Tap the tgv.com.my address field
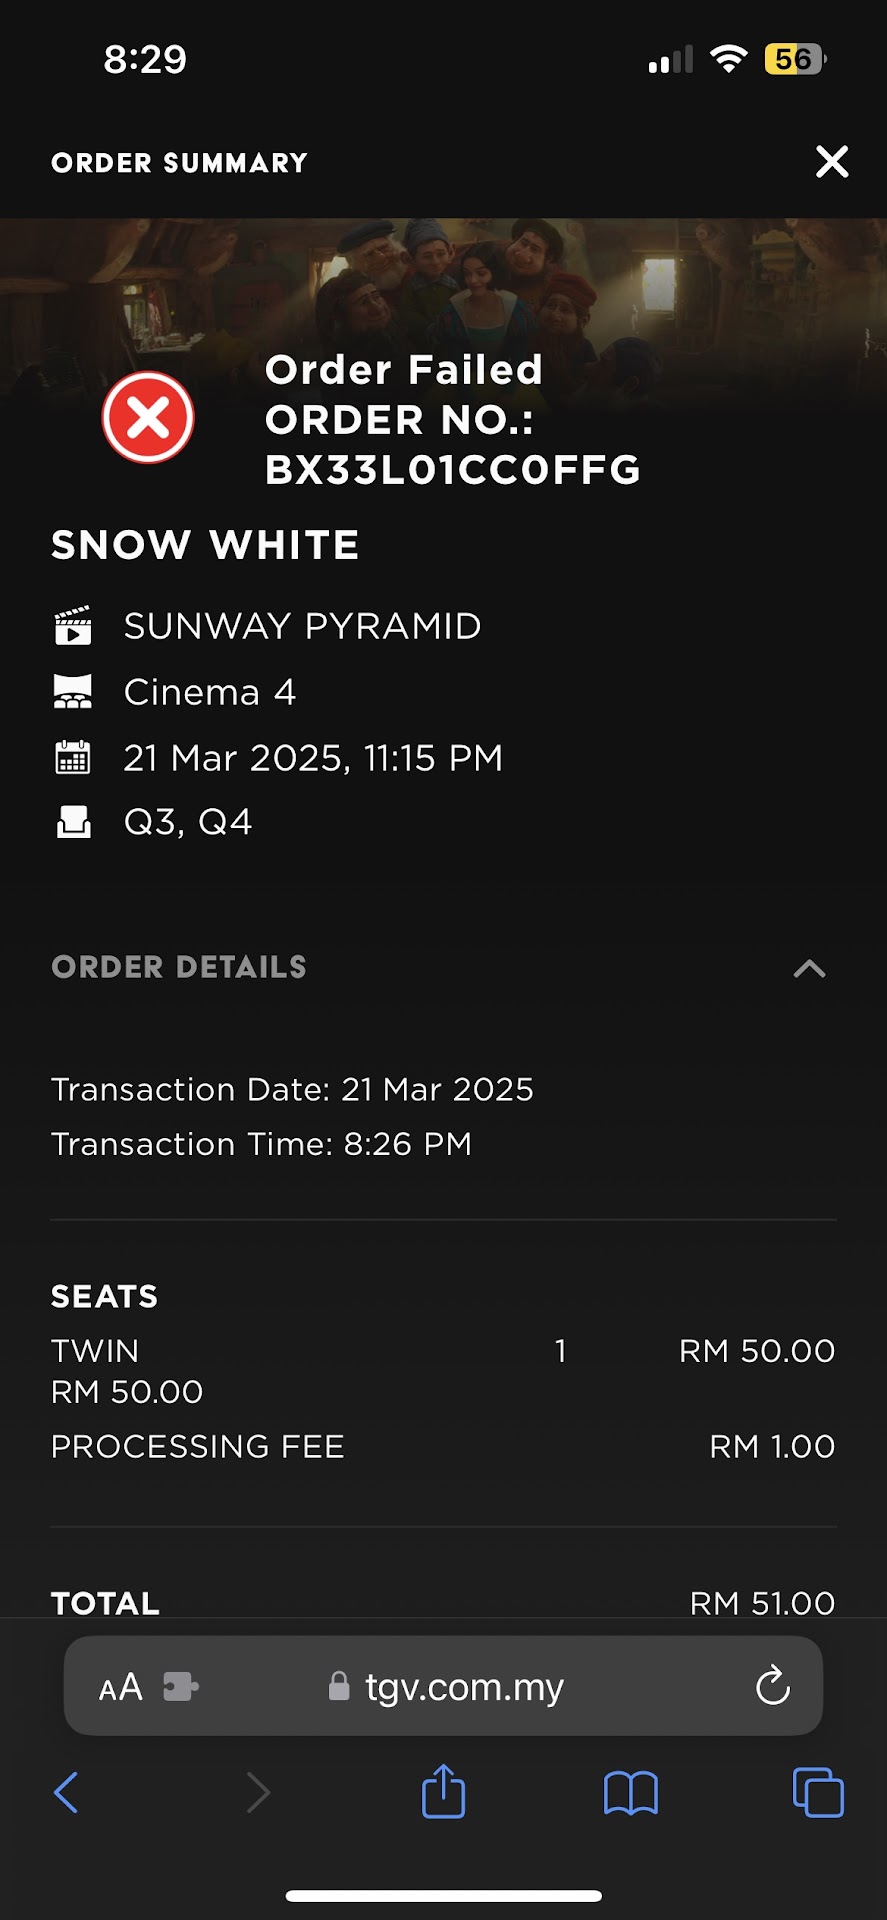Screen dimensions: 887x1920 464,1687
